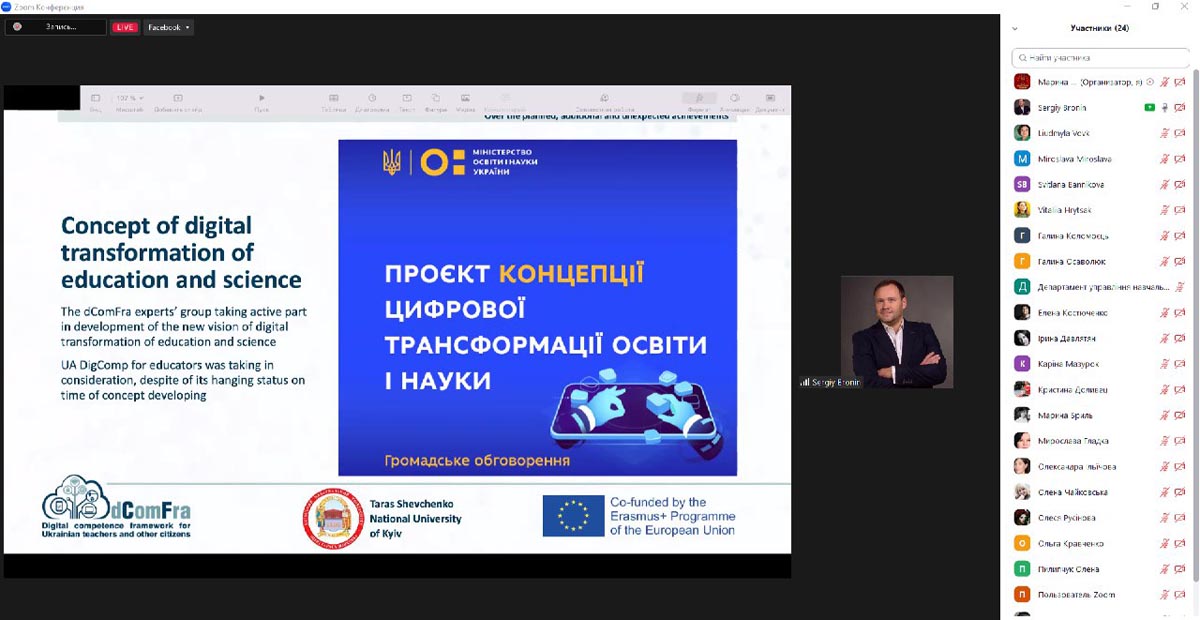
Task: Click Vitalia Hrytsak's camera-off icon
Action: tap(1180, 210)
